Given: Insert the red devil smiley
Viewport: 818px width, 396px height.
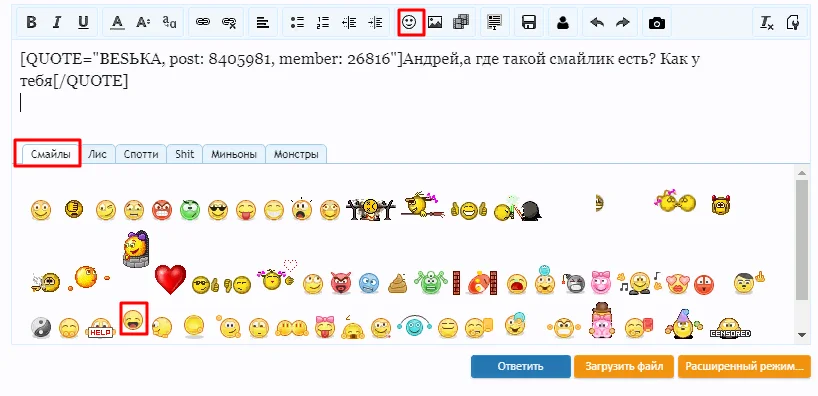Looking at the screenshot, I should pos(342,283).
